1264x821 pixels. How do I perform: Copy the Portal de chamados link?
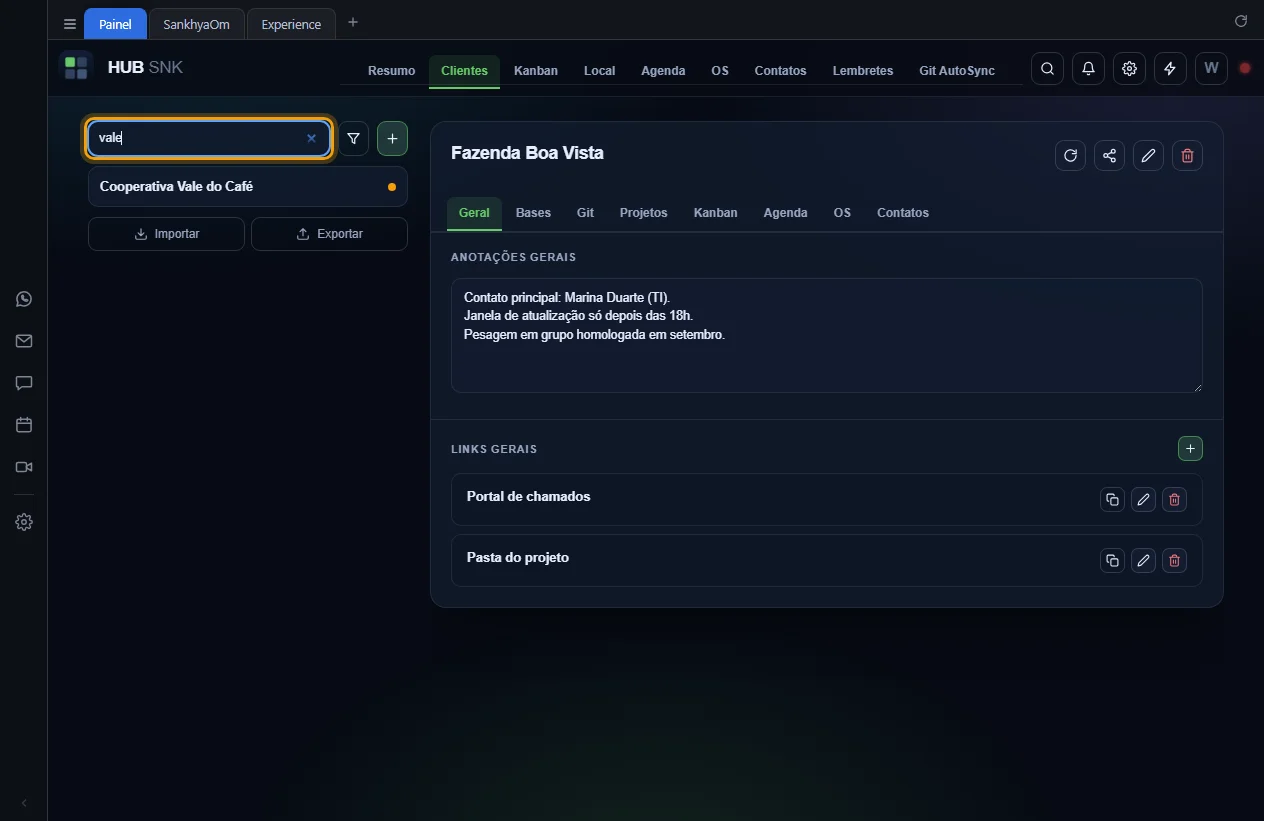1112,499
